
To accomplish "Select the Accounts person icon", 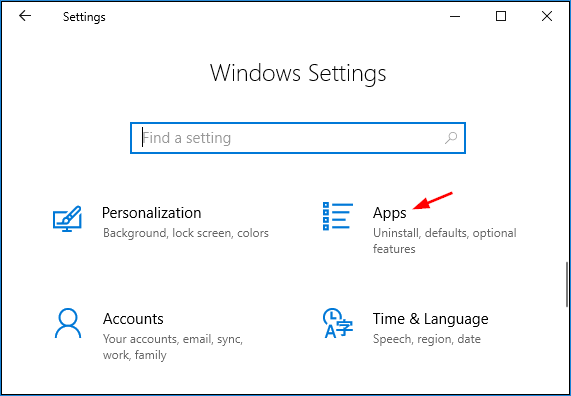I will click(x=68, y=323).
